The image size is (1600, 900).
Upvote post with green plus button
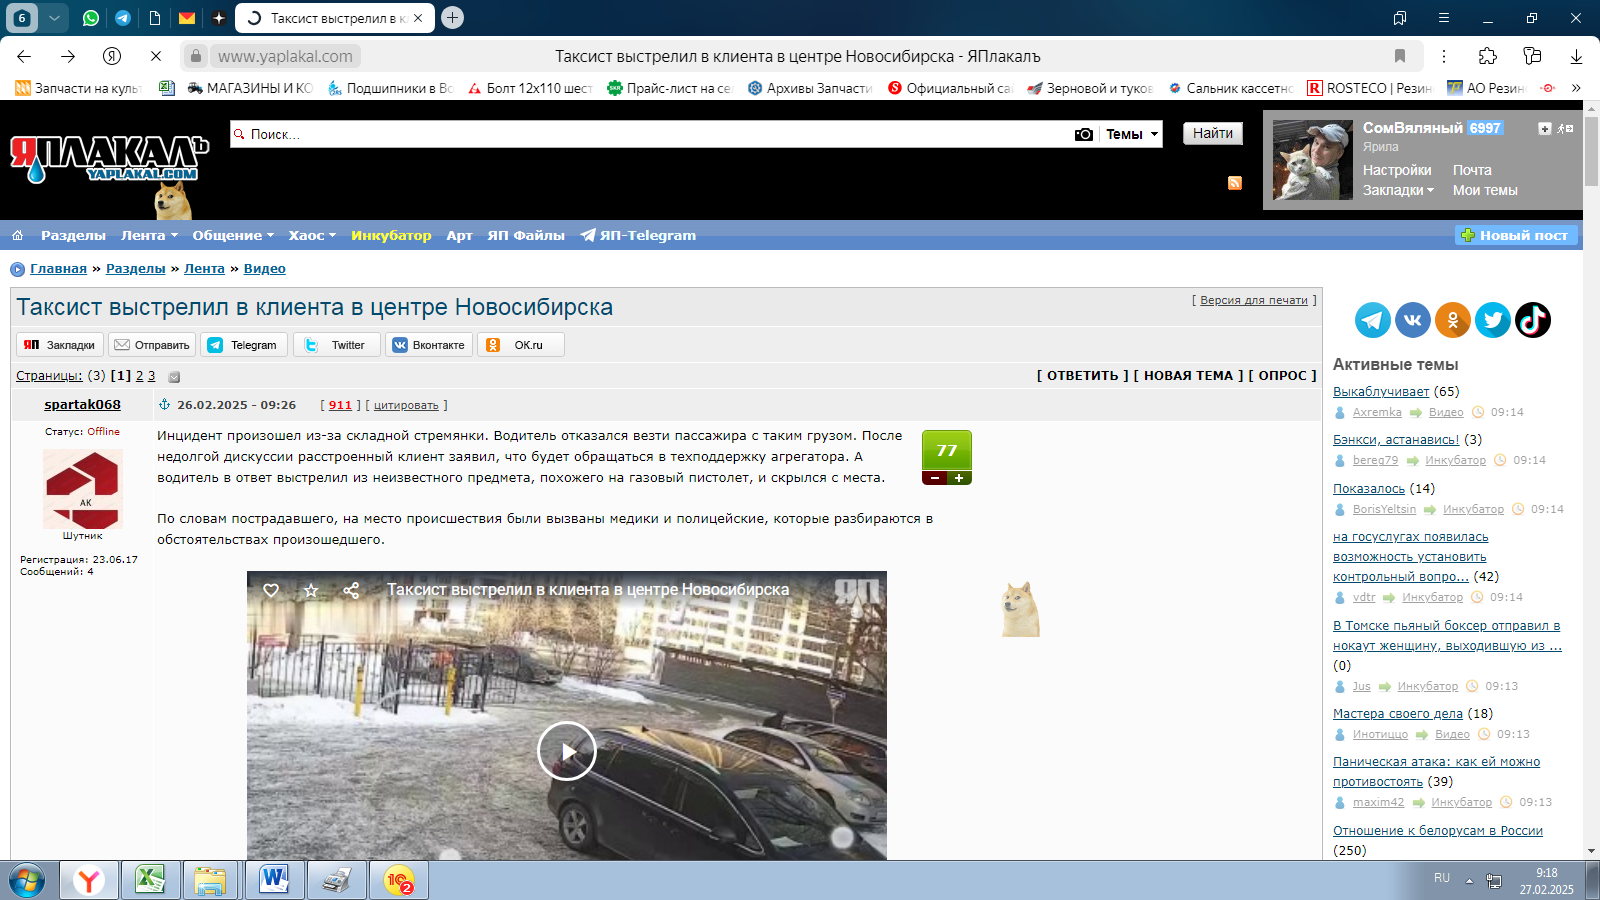(959, 478)
